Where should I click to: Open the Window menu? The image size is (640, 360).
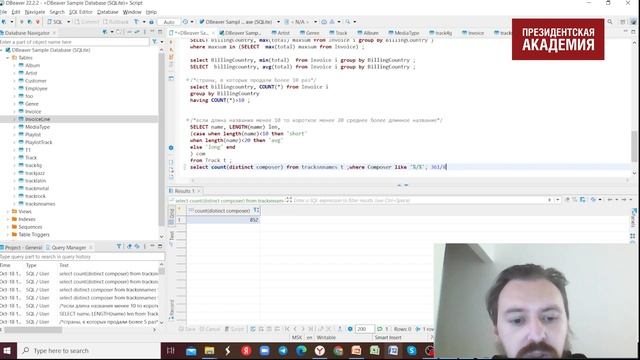[x=132, y=12]
